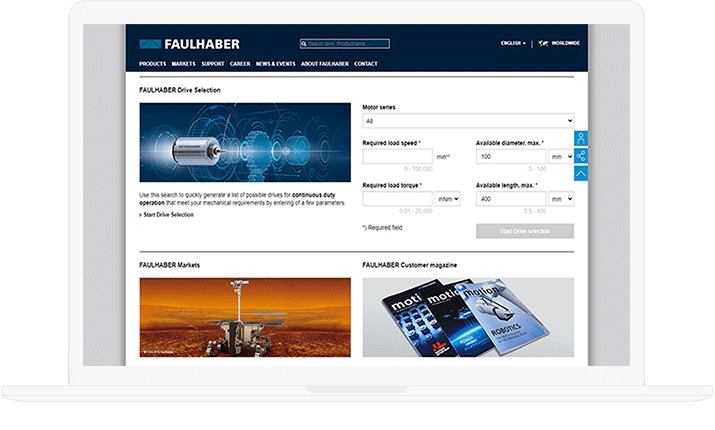The width and height of the screenshot is (715, 430).
Task: Open the diameter unit mm dropdown
Action: (561, 156)
